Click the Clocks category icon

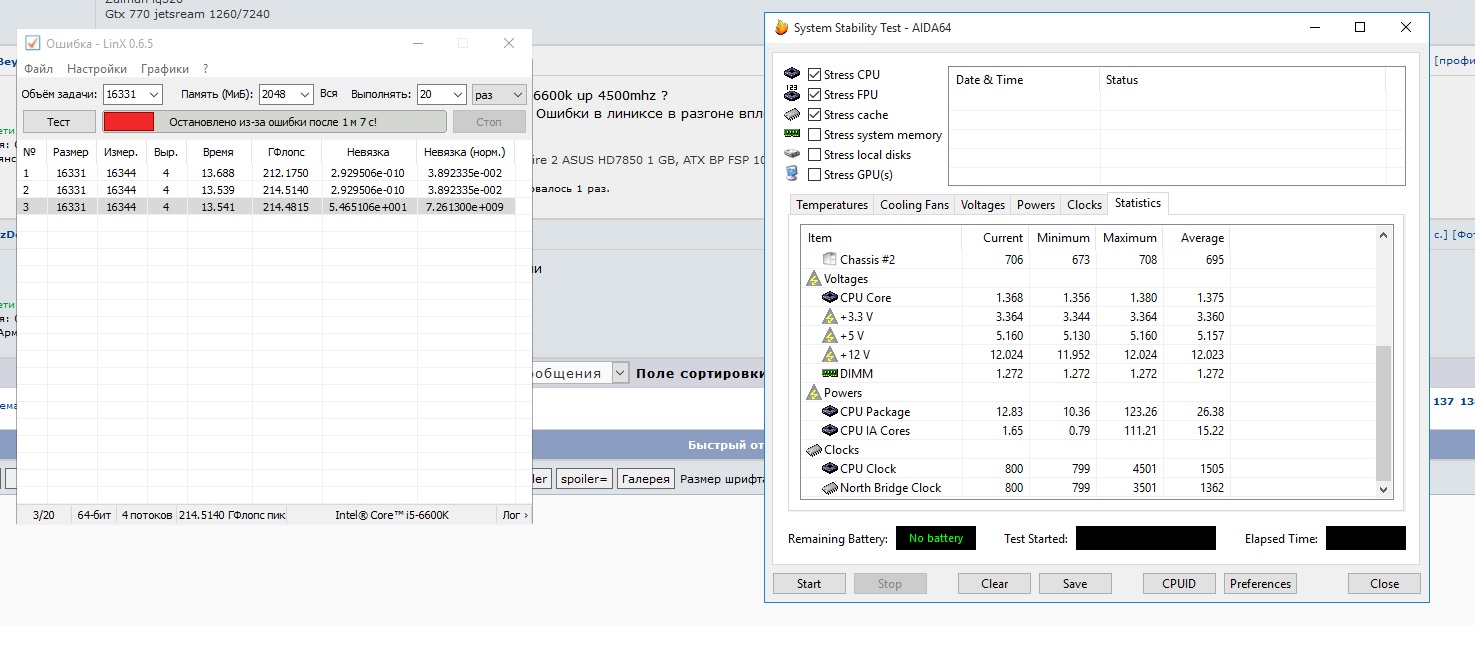(x=813, y=450)
